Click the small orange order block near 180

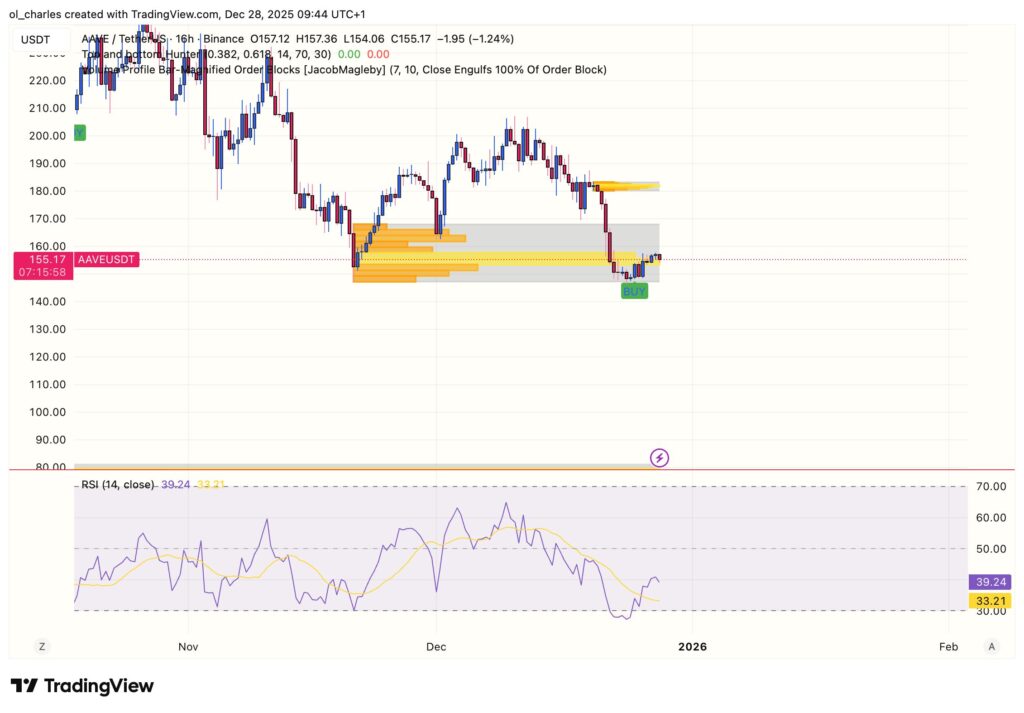625,186
